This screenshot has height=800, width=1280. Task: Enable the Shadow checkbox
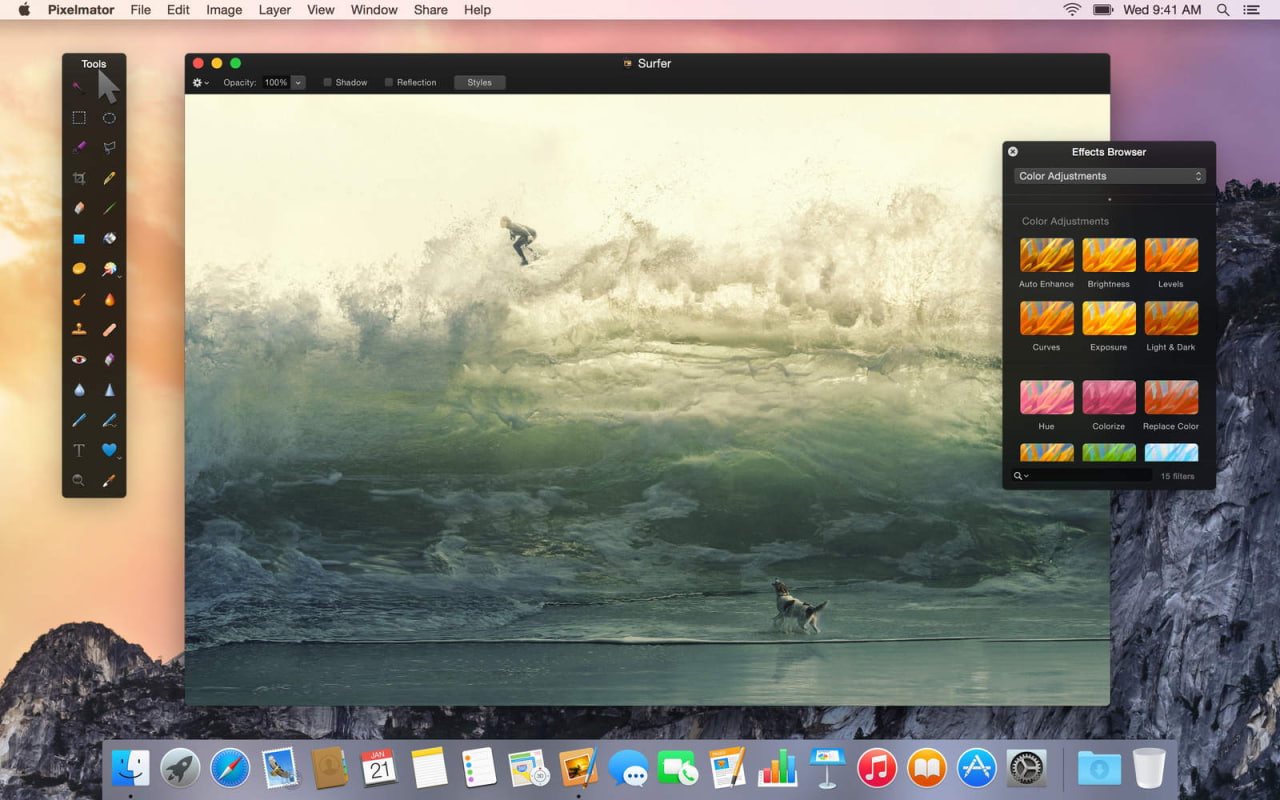[326, 82]
